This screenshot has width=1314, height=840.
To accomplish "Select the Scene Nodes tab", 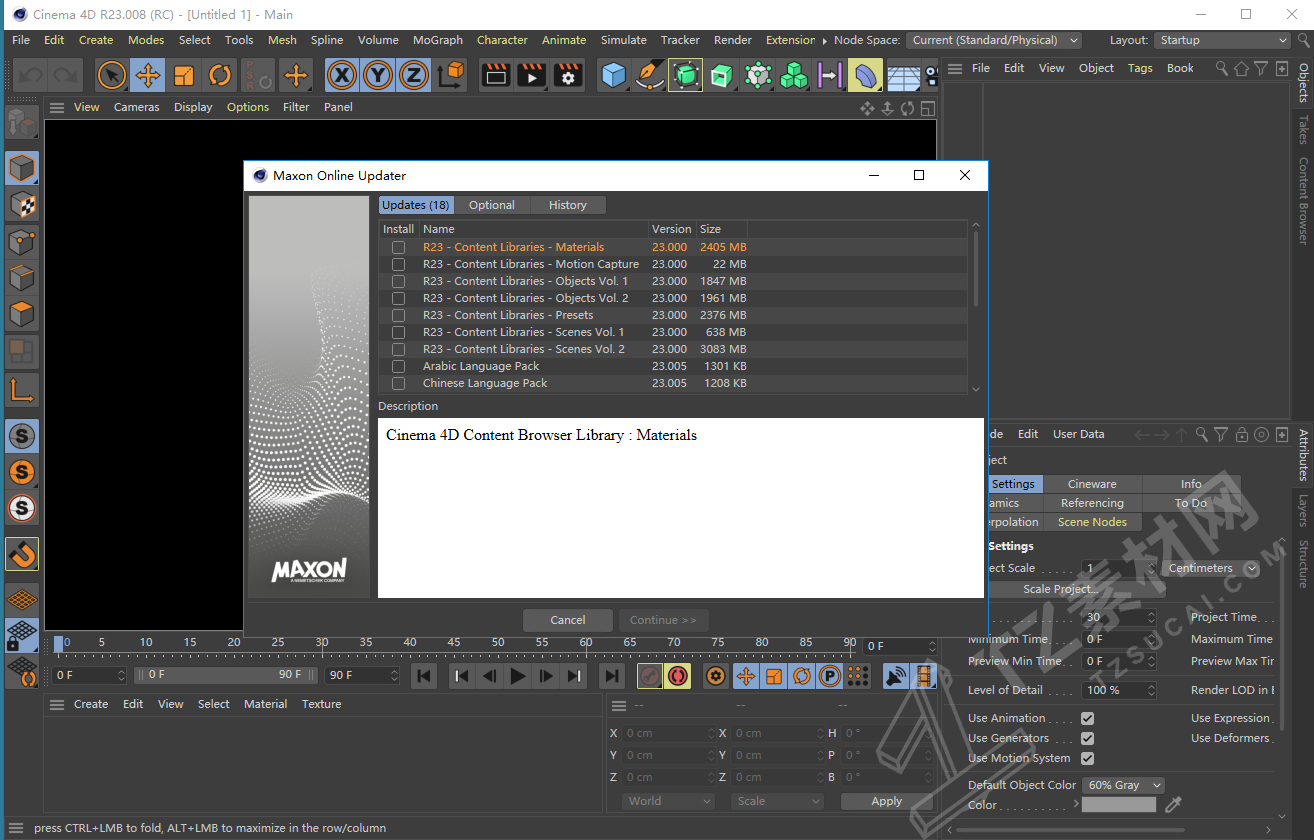I will tap(1092, 522).
